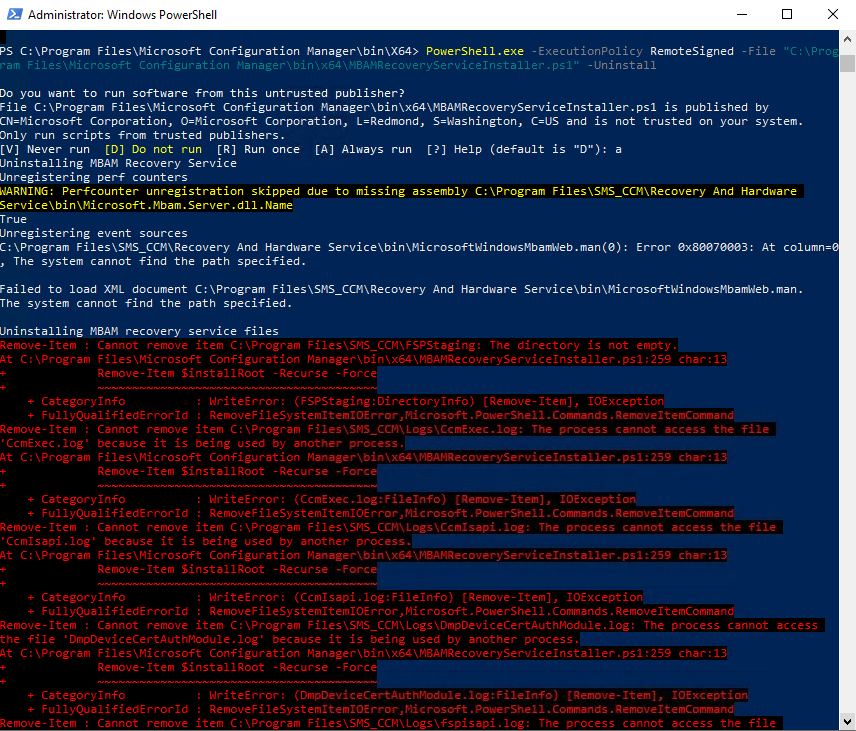This screenshot has height=731, width=856.
Task: Click the line 'Failed to load XML document'
Action: [401, 289]
